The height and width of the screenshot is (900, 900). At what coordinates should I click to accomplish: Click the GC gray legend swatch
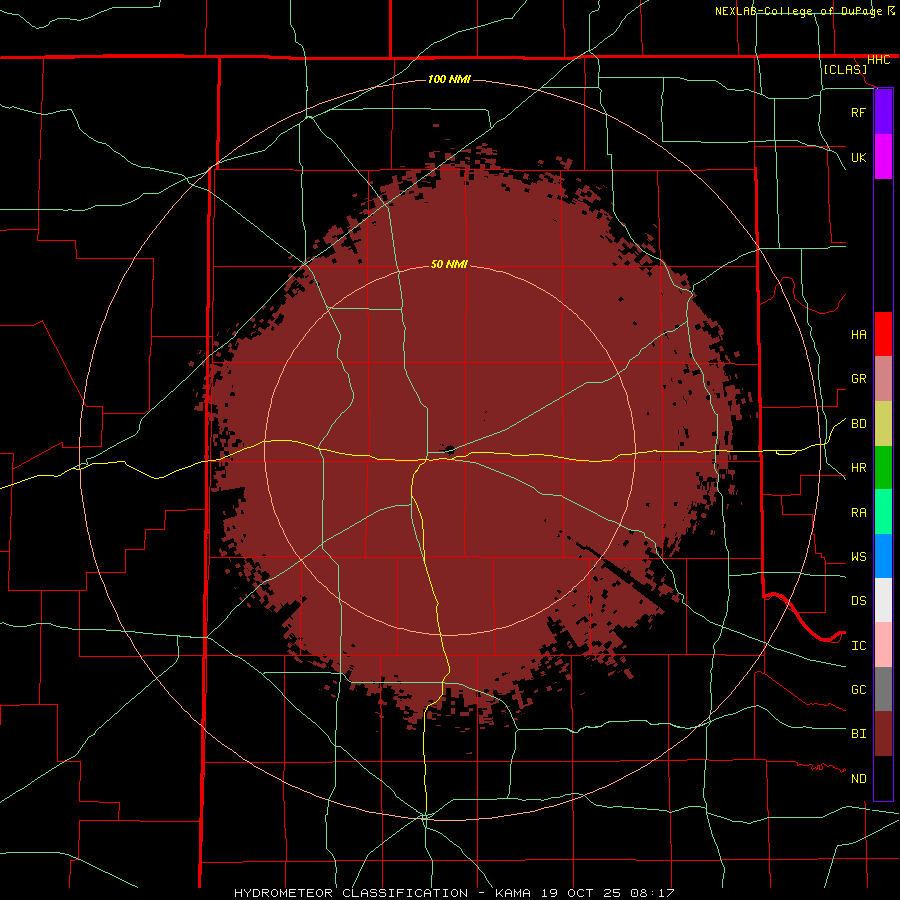[883, 689]
